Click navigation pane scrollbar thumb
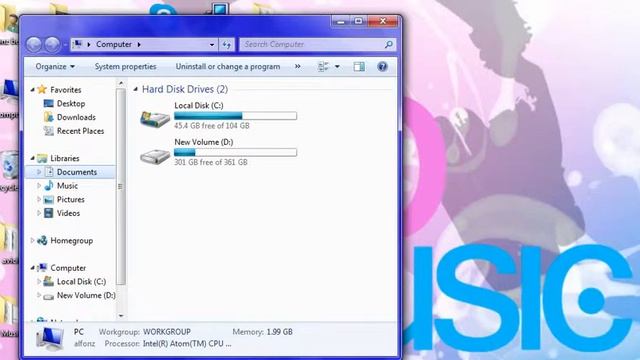Viewport: 640px width, 360px height. point(120,187)
